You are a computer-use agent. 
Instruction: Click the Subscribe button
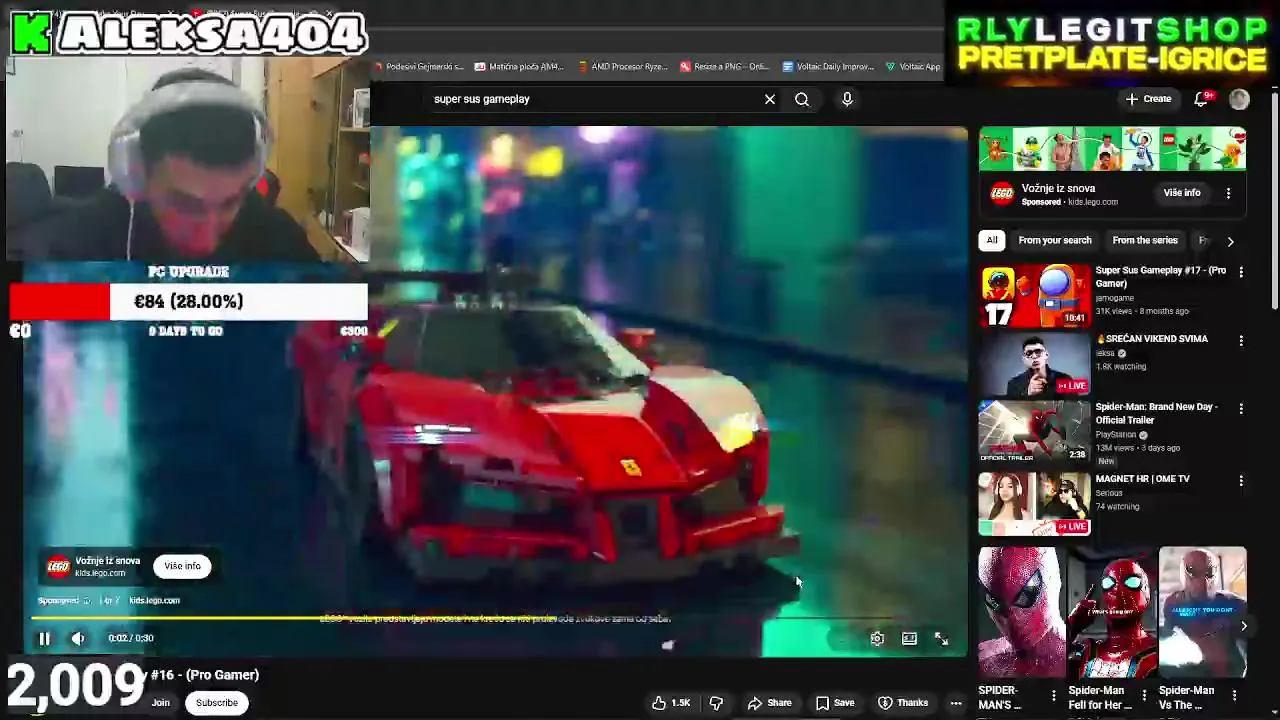pyautogui.click(x=217, y=703)
